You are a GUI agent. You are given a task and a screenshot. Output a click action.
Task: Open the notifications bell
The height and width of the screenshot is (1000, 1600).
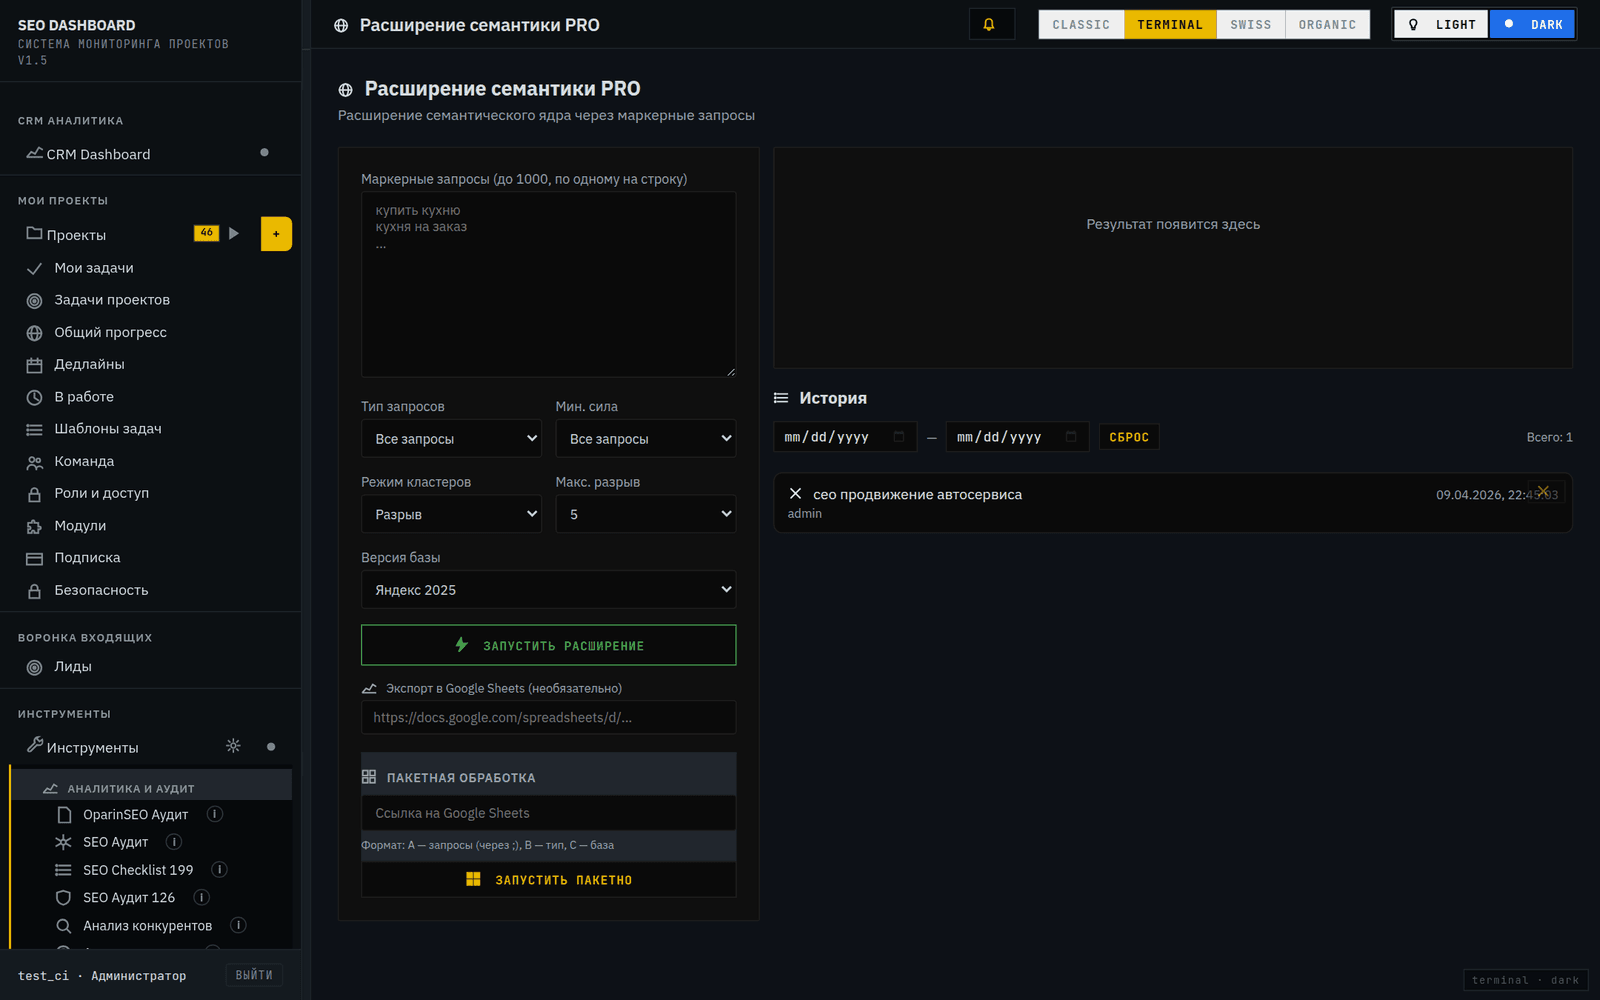991,24
